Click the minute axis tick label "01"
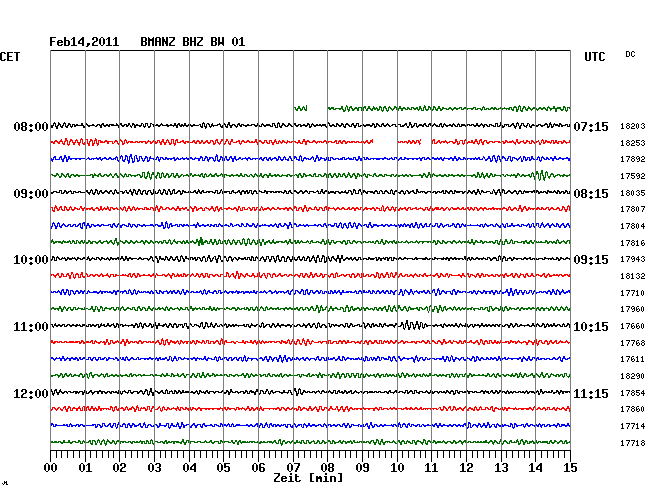Viewport: 650px width, 494px height. [x=85, y=468]
